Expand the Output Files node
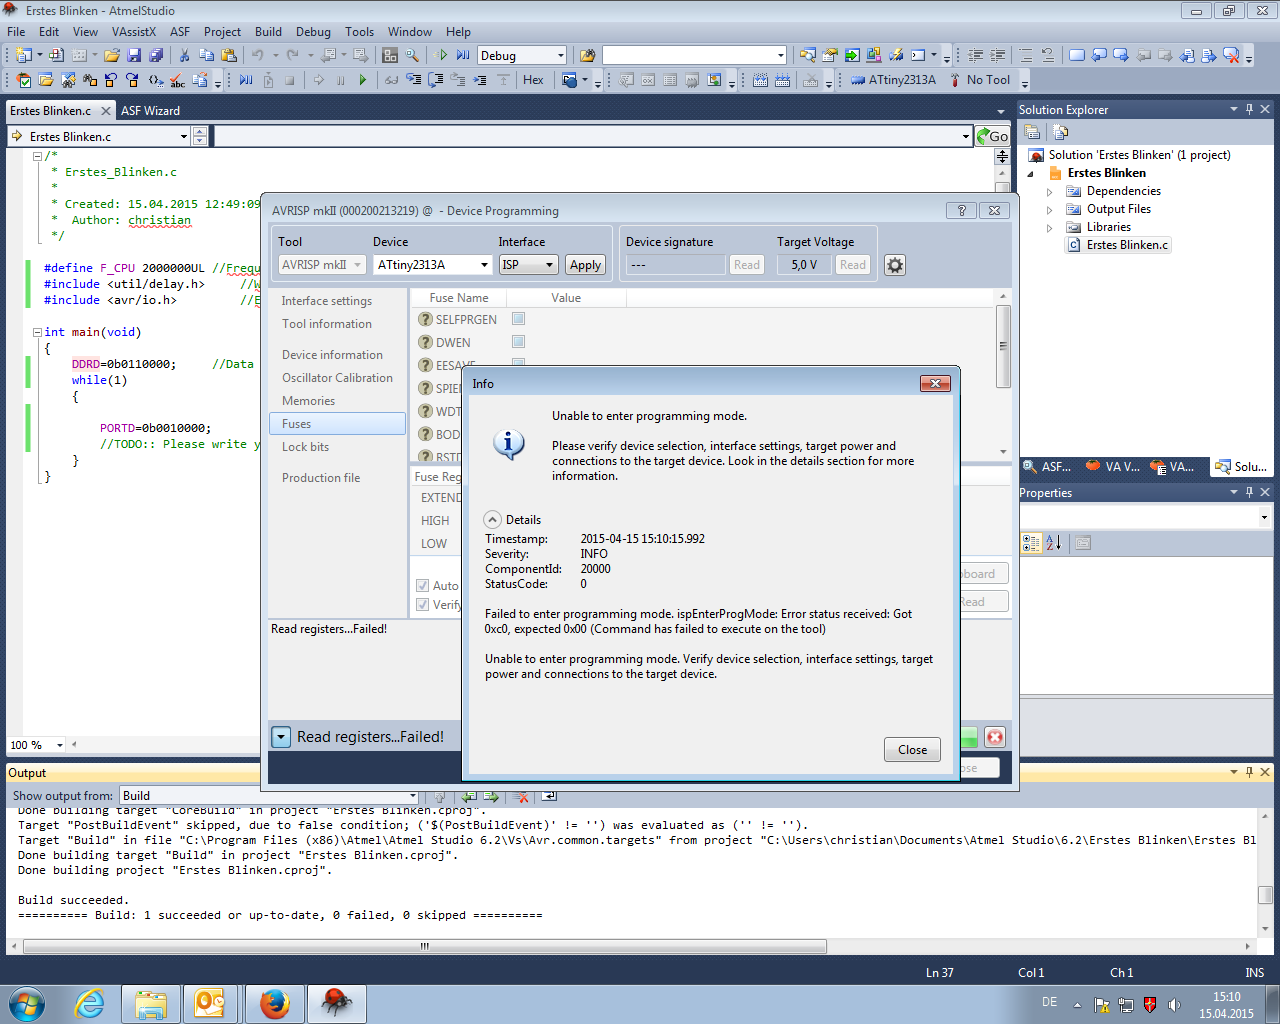The width and height of the screenshot is (1280, 1024). (x=1049, y=209)
